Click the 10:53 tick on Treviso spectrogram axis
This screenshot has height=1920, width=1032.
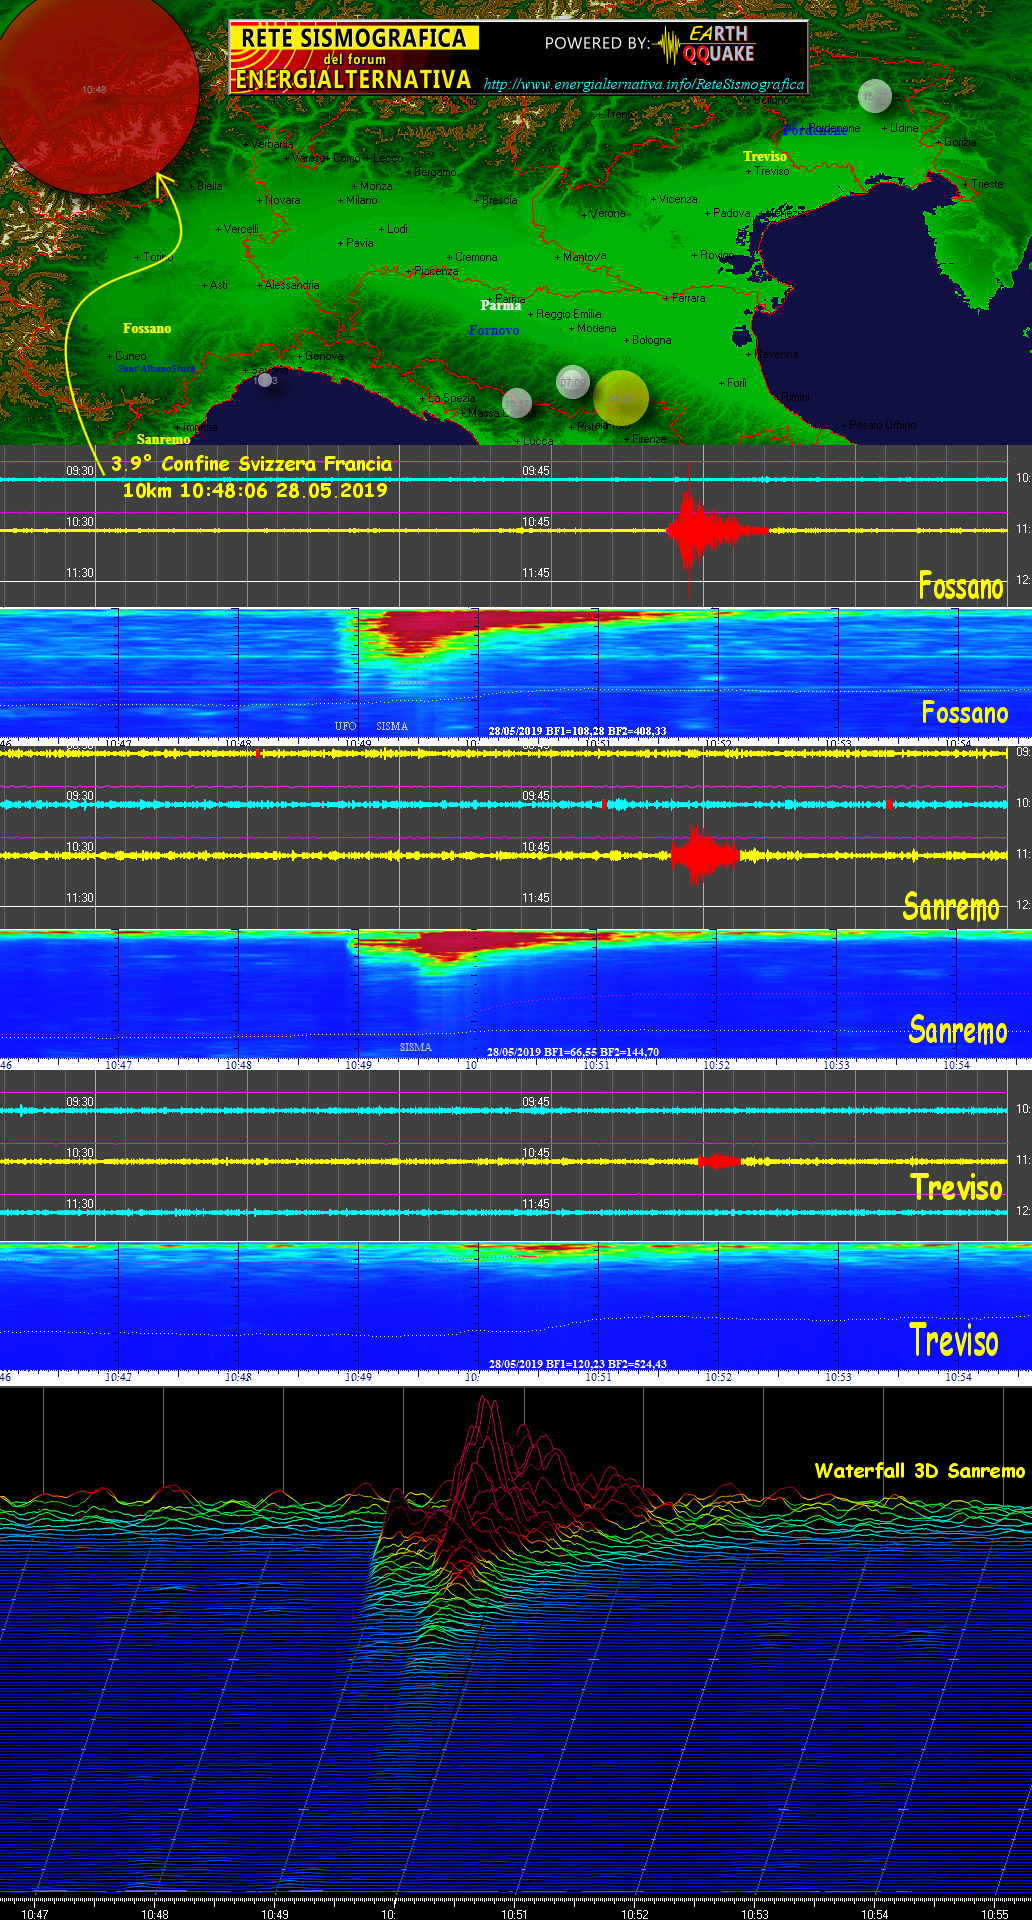(838, 1377)
